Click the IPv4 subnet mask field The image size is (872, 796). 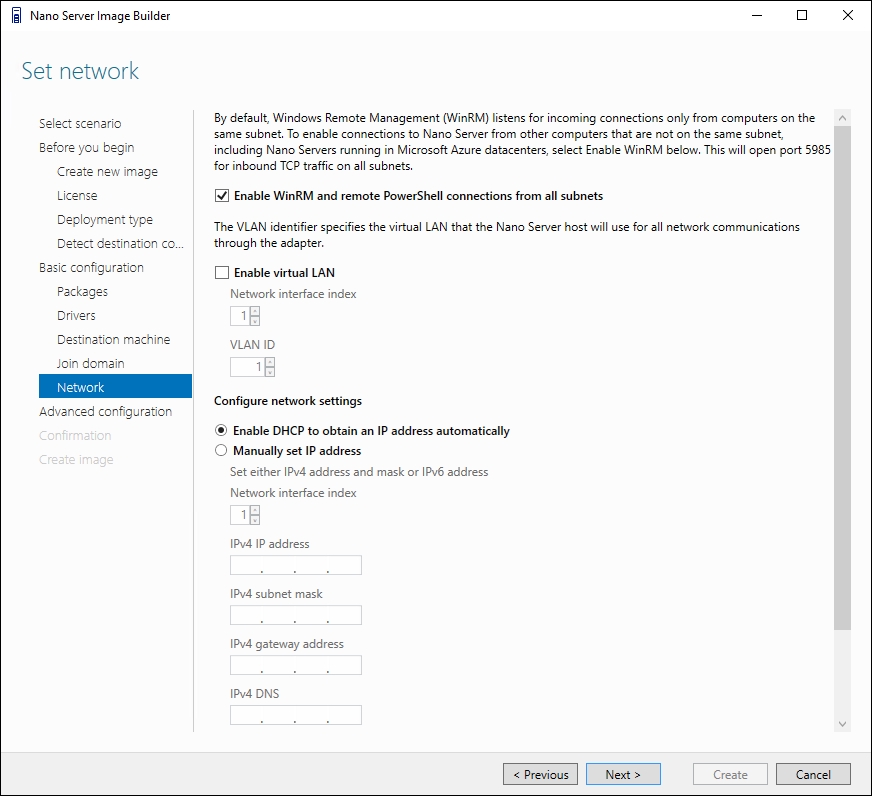[296, 615]
